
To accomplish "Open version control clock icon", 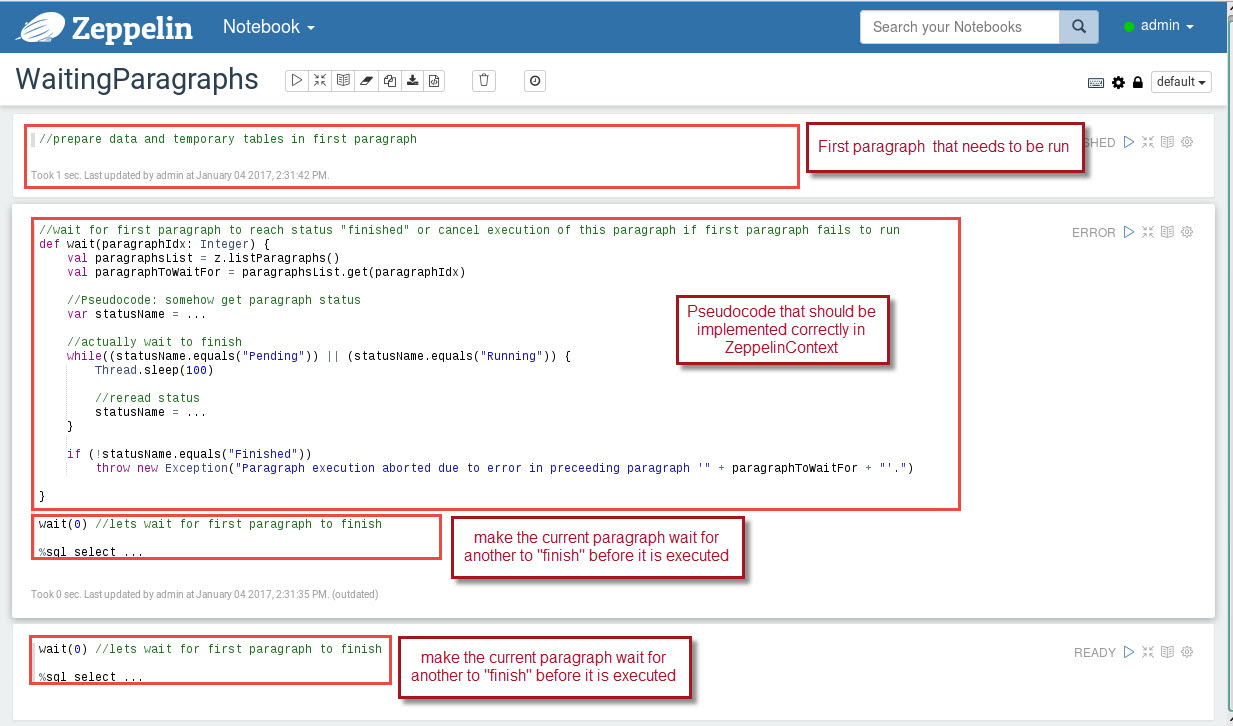I will point(535,81).
